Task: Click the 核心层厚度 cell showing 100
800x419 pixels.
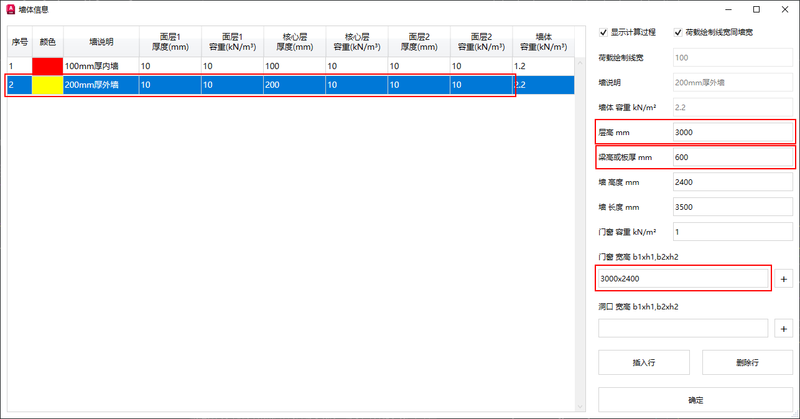Action: [294, 66]
